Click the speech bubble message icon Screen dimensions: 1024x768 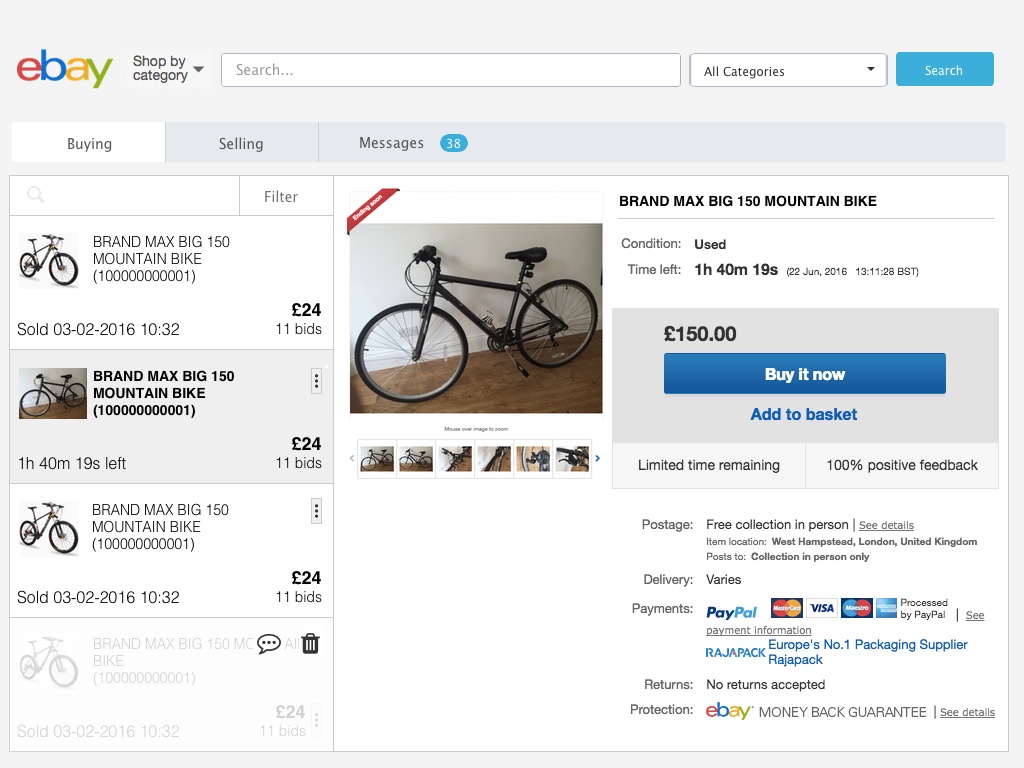pyautogui.click(x=269, y=644)
